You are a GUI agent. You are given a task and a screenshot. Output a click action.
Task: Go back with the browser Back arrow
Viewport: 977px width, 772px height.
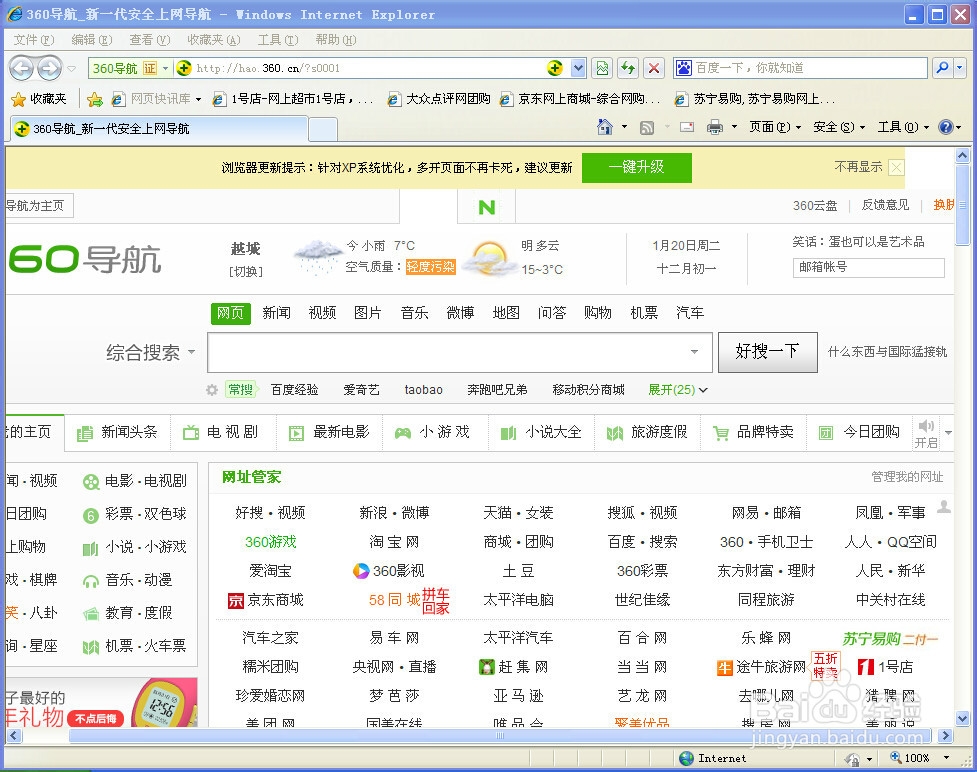click(22, 68)
